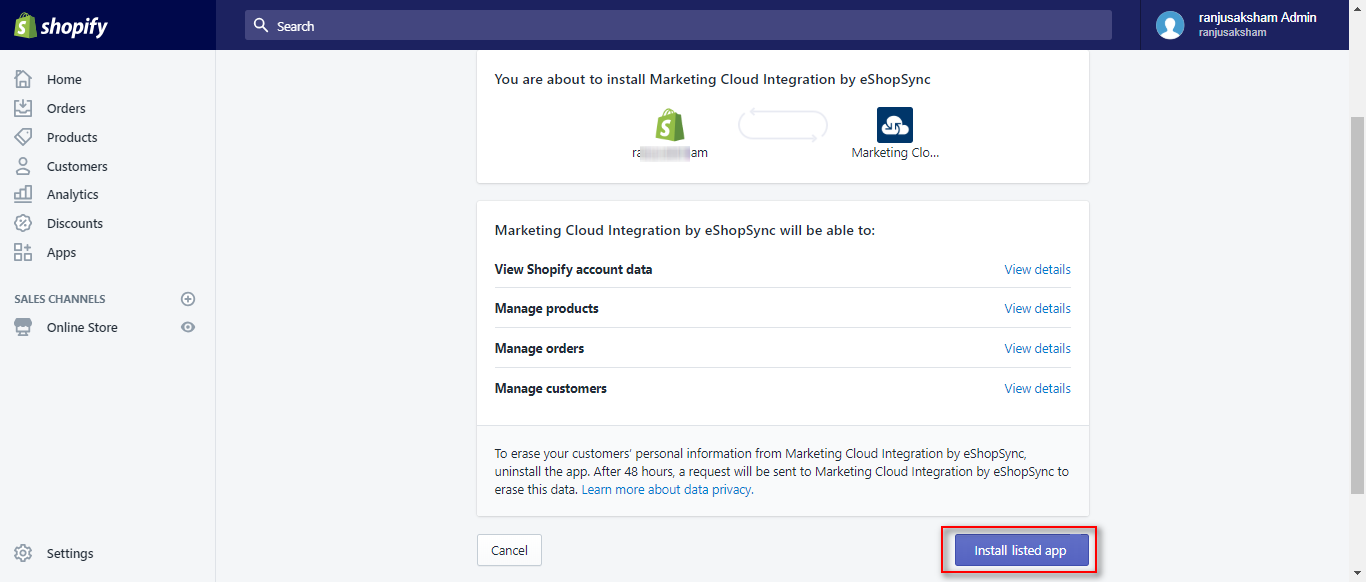
Task: Click the 'Marketing Clo...' app label
Action: pos(895,153)
